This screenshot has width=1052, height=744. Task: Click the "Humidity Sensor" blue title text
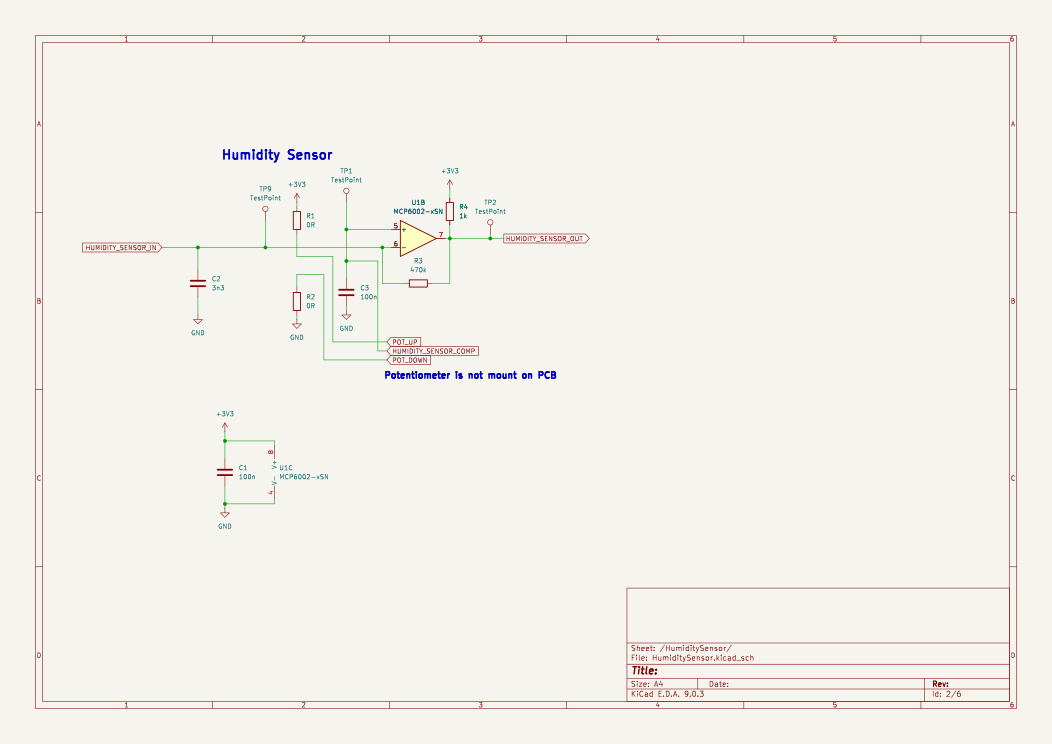coord(277,156)
